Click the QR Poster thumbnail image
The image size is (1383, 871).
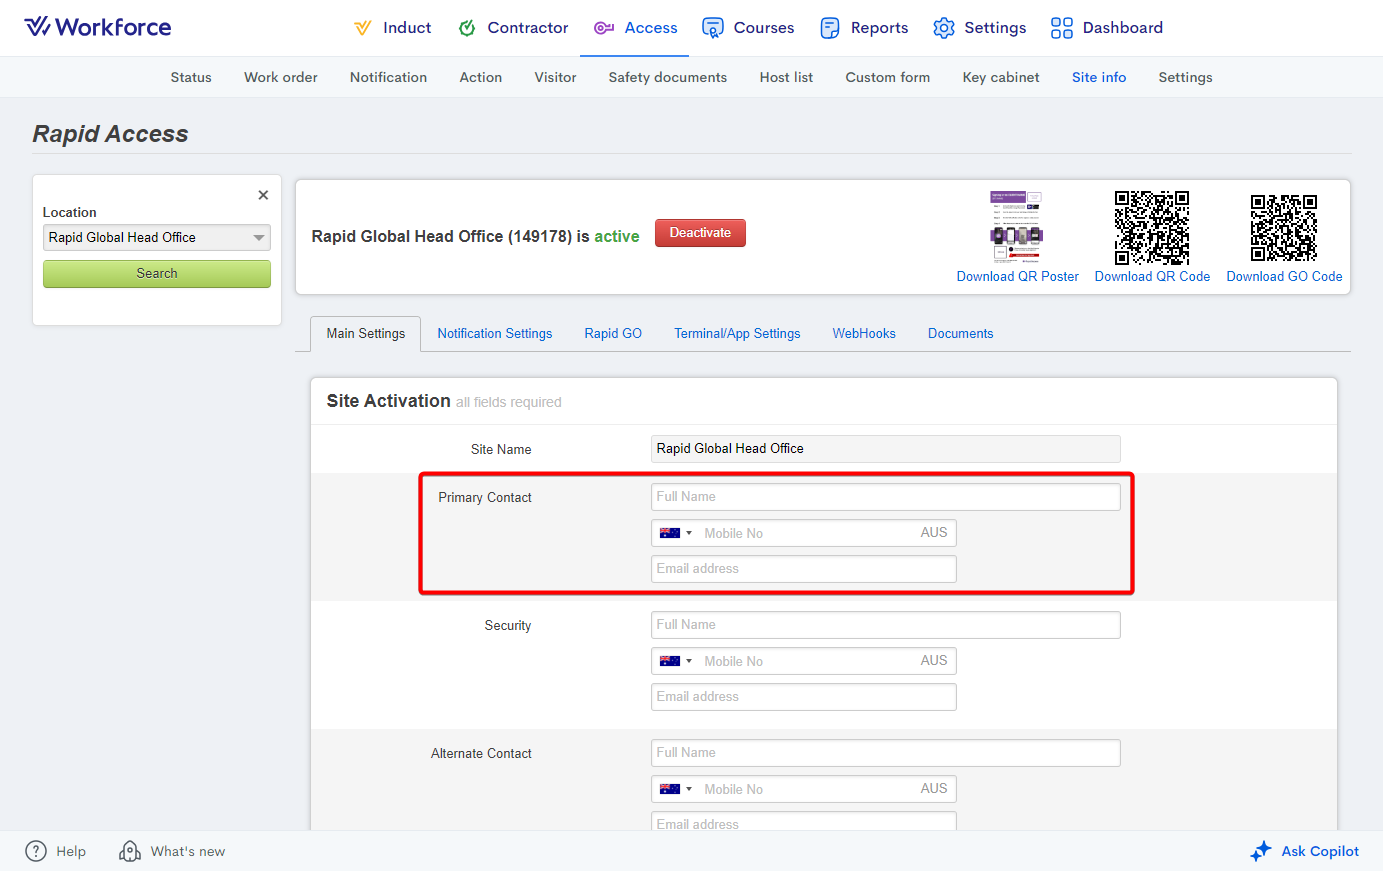click(x=1017, y=227)
